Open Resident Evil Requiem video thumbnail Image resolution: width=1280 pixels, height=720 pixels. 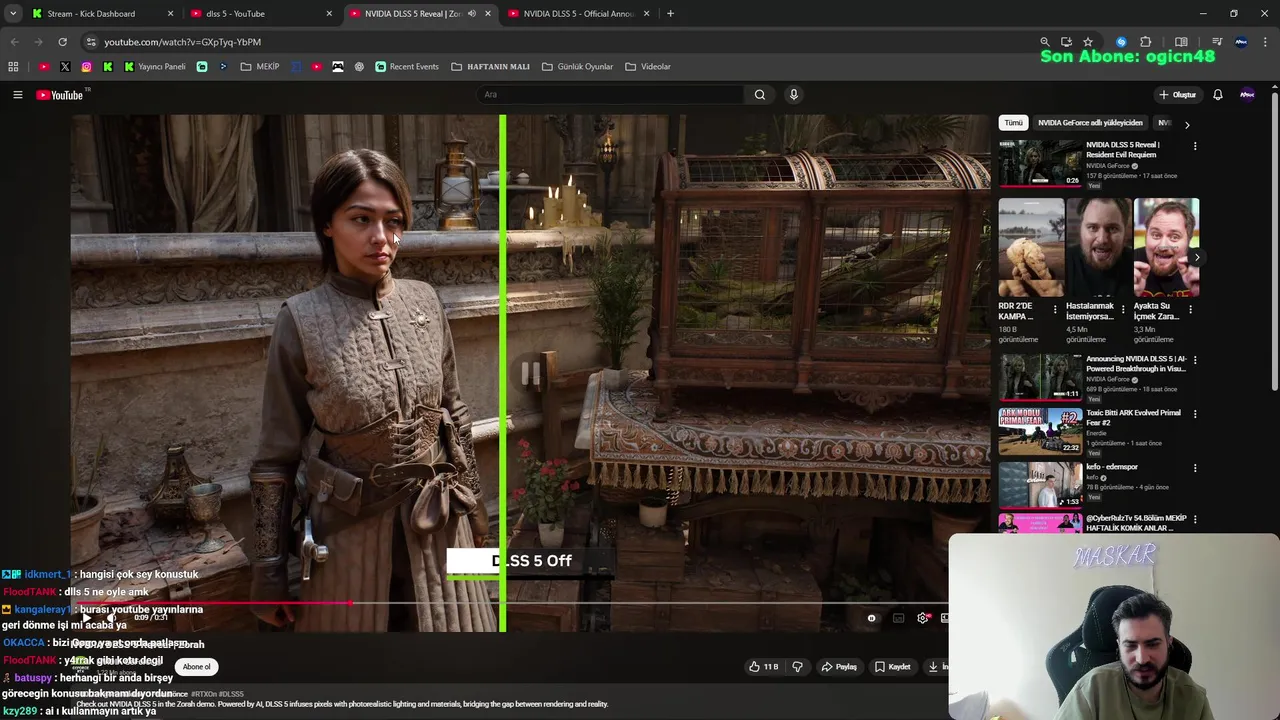point(1040,162)
